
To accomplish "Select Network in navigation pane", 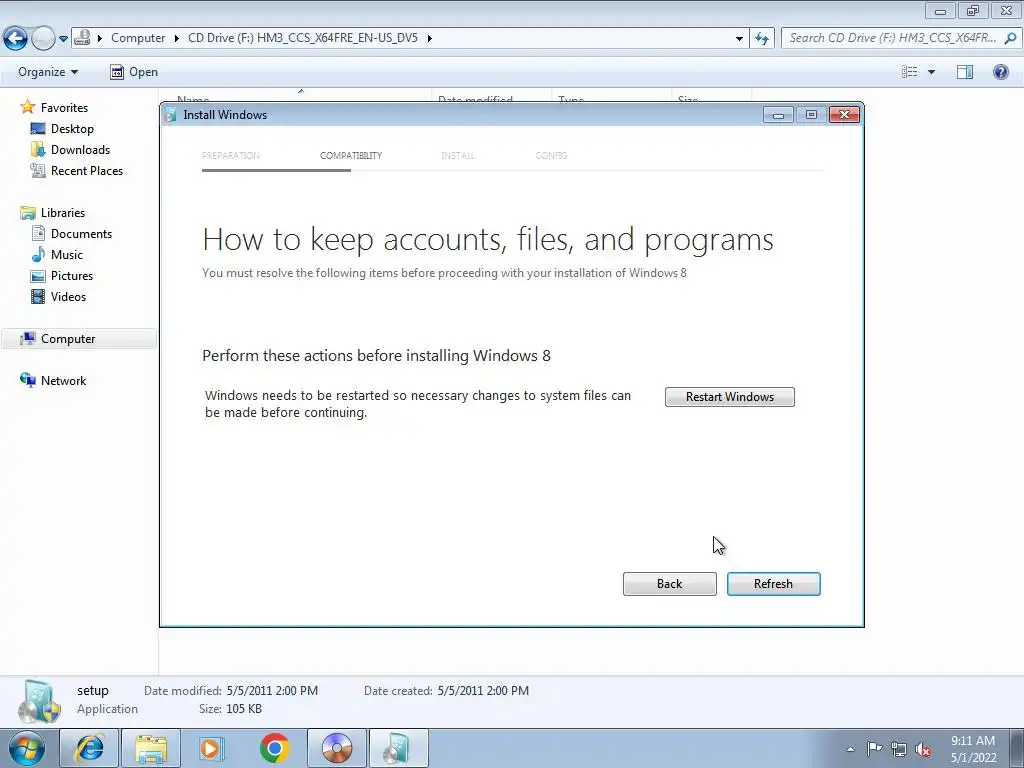I will pyautogui.click(x=63, y=381).
